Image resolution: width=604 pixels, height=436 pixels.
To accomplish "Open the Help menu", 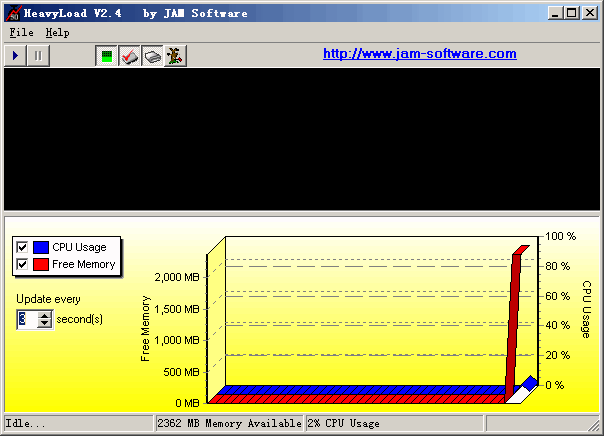I will pos(57,32).
